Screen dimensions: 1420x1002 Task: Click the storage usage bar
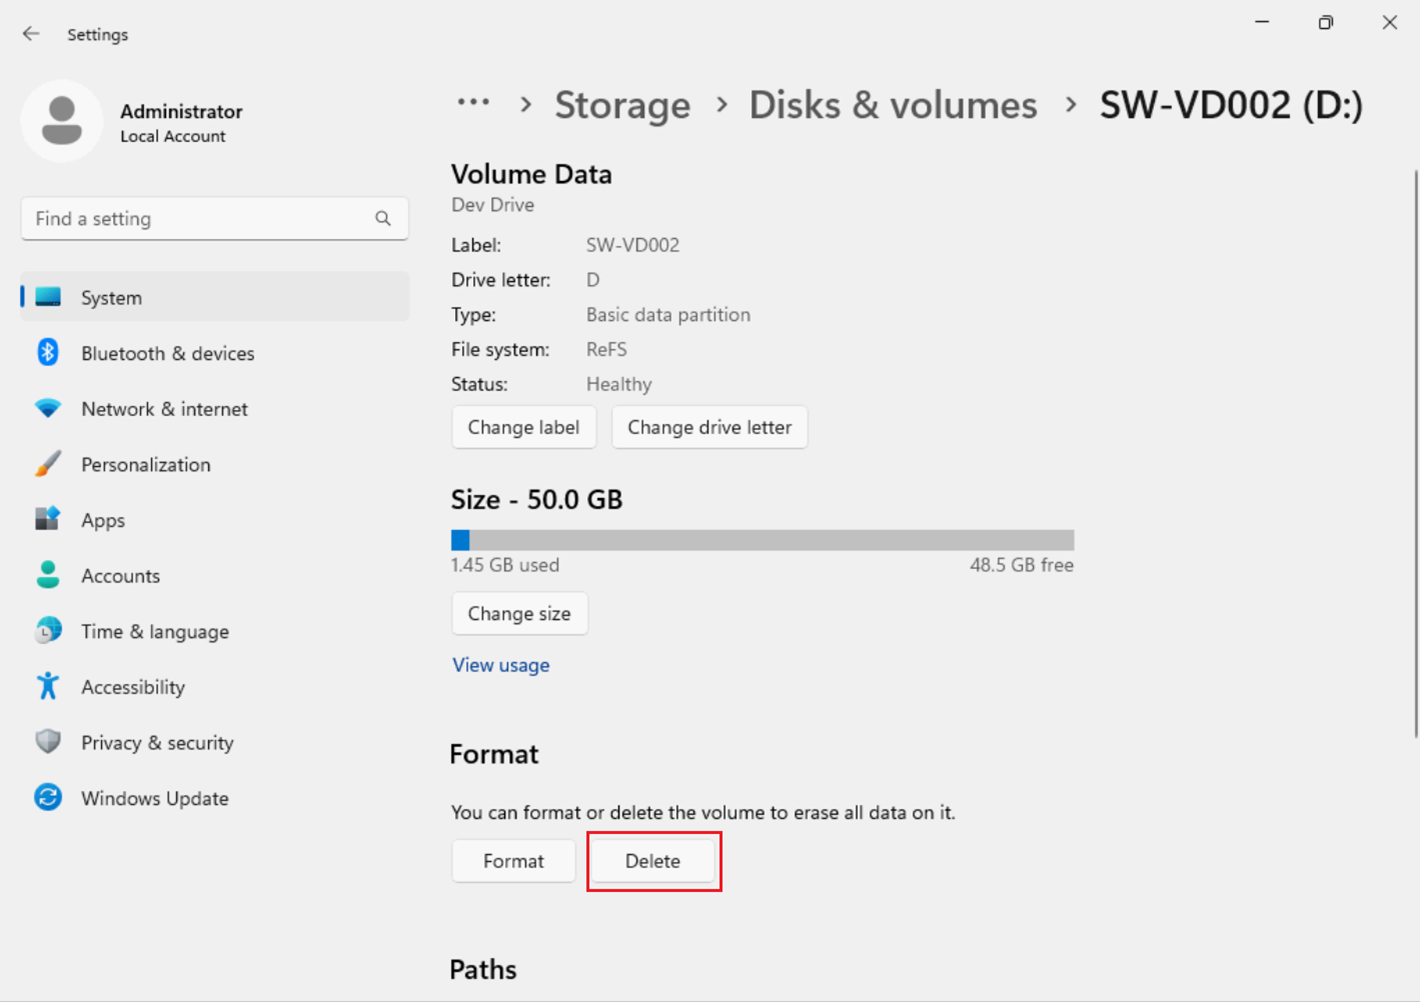pyautogui.click(x=762, y=540)
